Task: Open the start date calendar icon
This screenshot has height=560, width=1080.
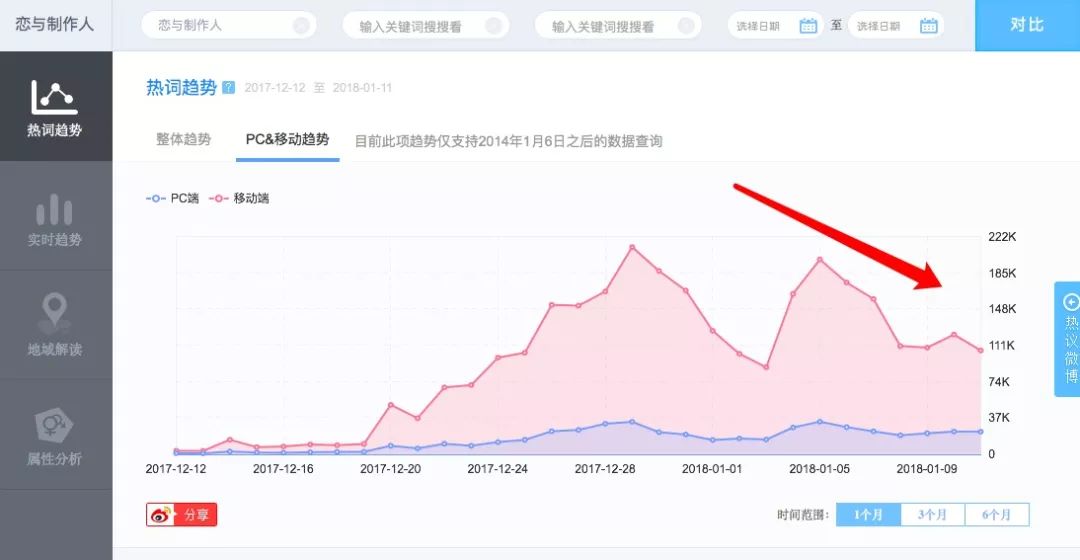Action: pyautogui.click(x=808, y=26)
